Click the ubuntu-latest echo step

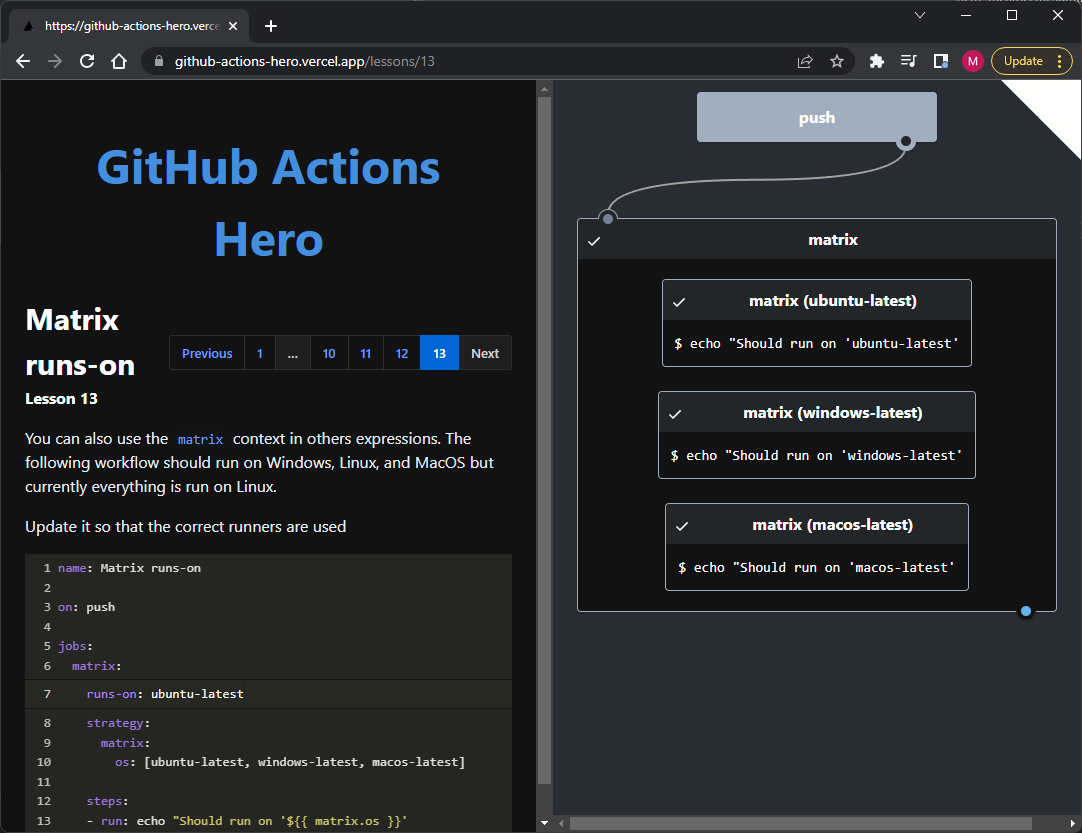click(817, 344)
